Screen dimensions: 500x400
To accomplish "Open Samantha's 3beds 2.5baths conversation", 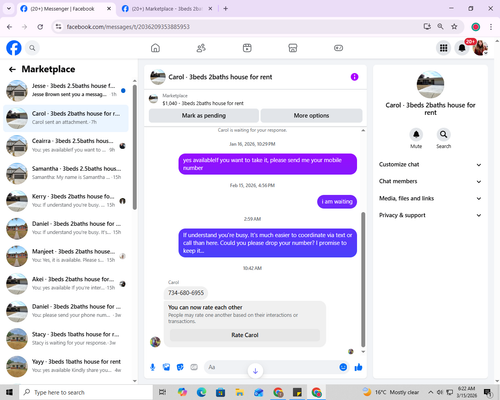I will tap(66, 173).
